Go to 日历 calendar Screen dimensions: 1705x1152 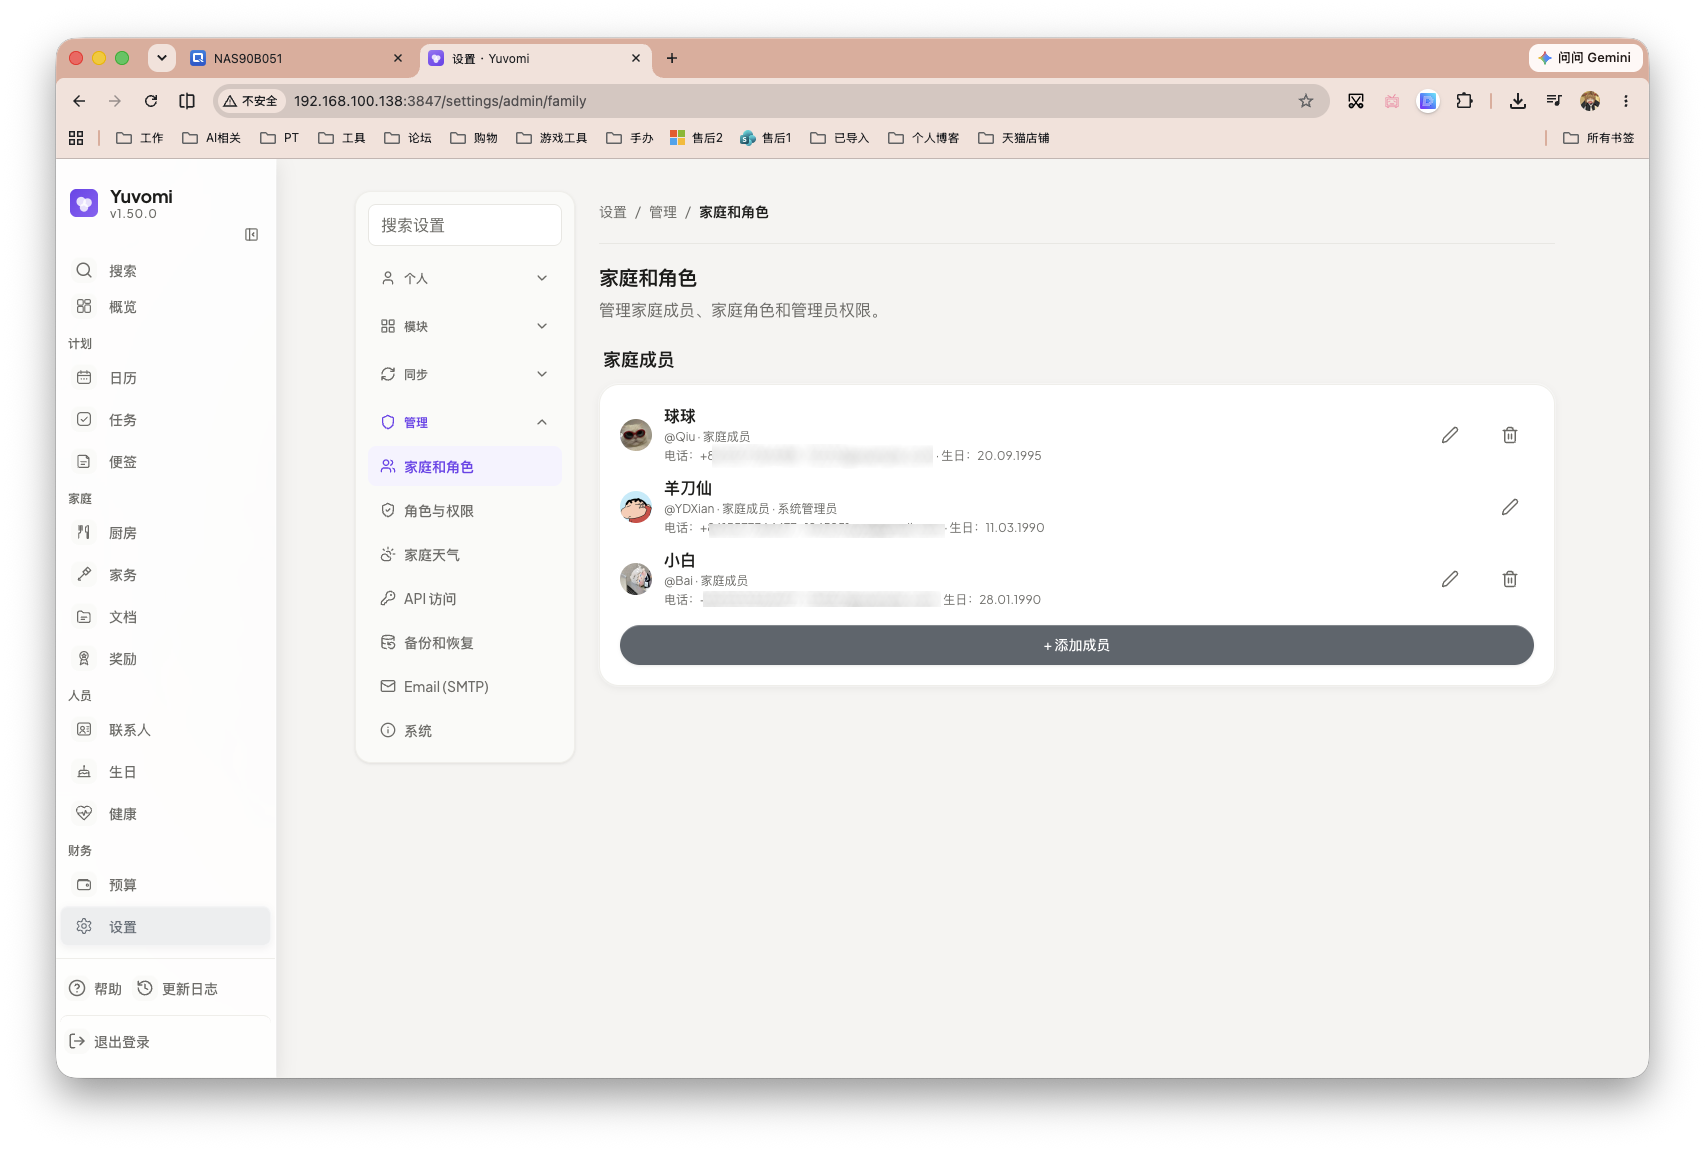click(x=166, y=378)
